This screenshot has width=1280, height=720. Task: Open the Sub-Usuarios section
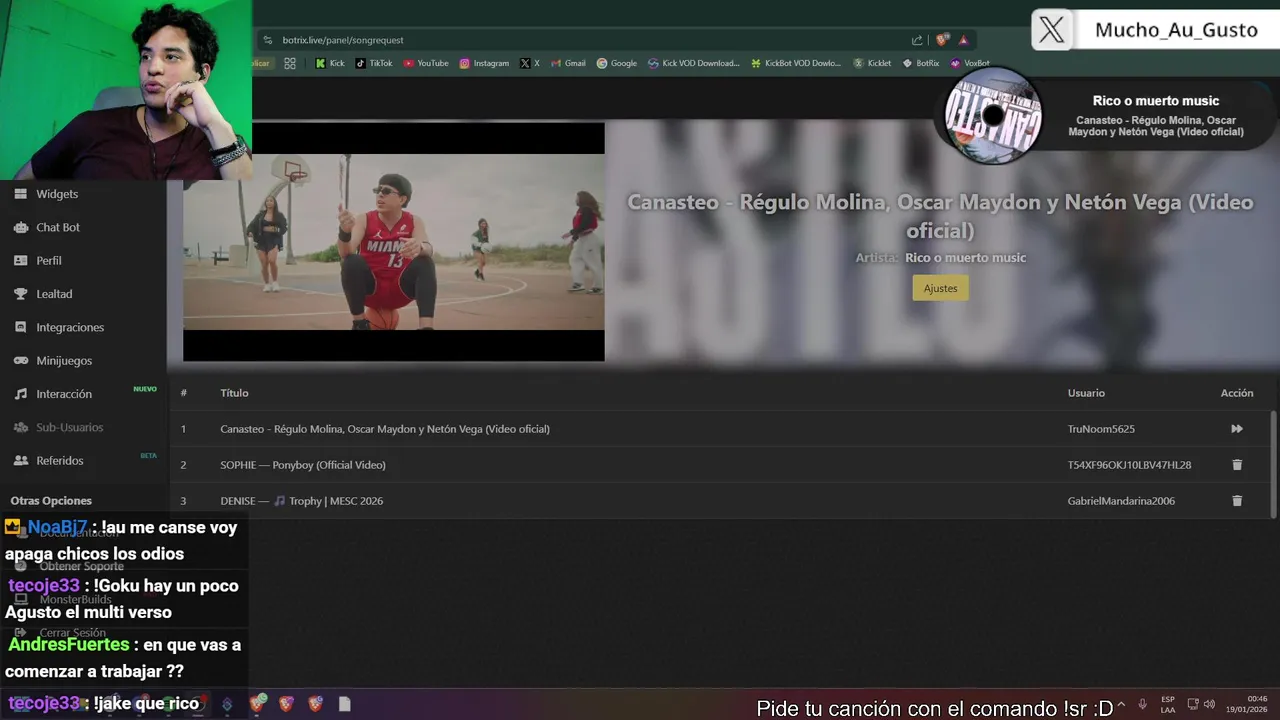(x=69, y=427)
